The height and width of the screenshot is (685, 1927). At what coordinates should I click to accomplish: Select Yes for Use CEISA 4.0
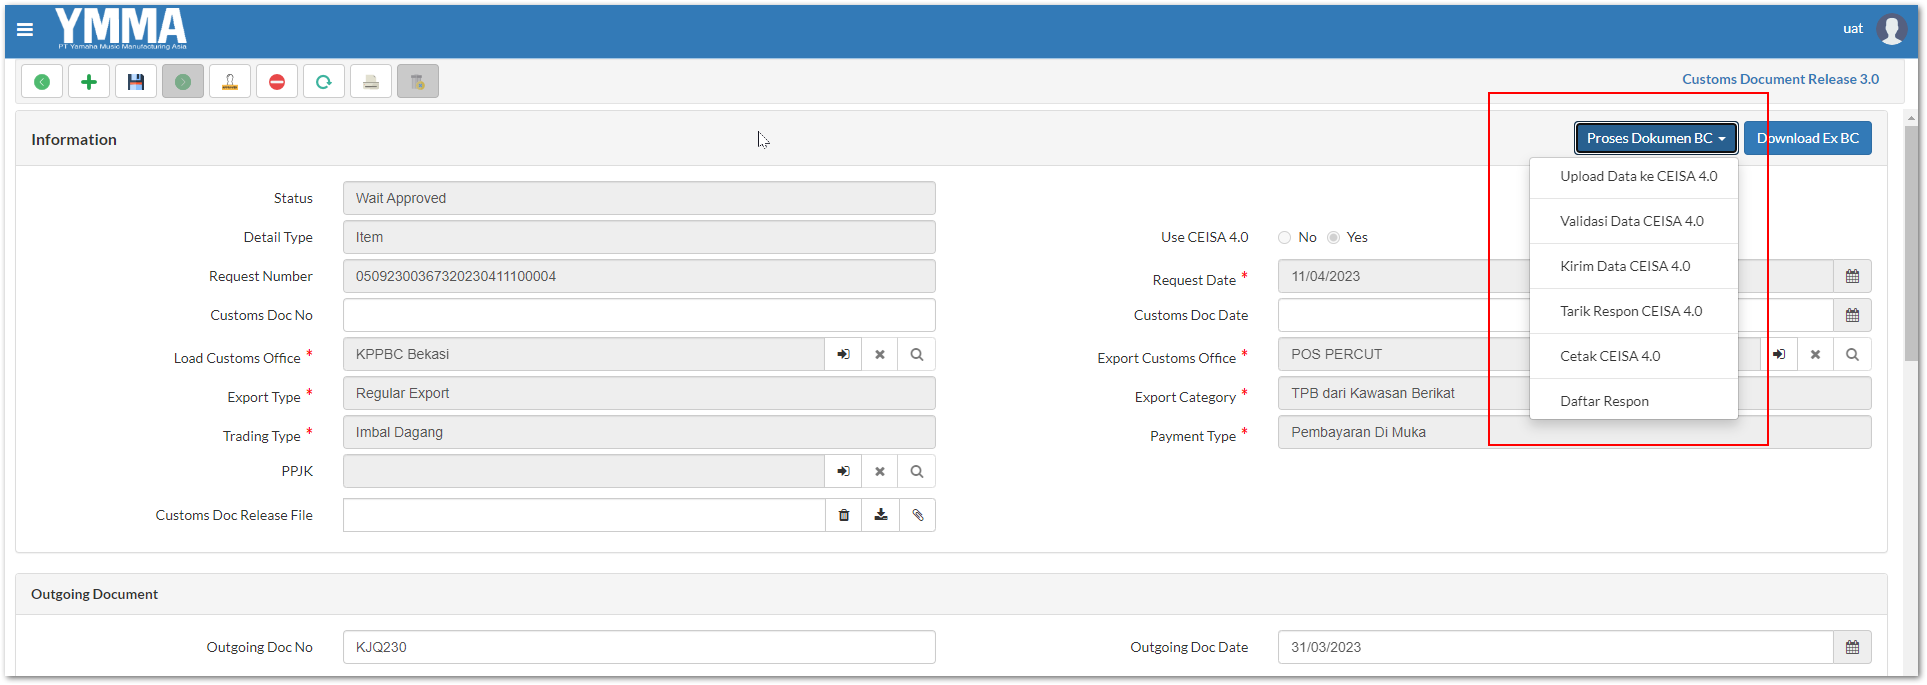(x=1334, y=238)
